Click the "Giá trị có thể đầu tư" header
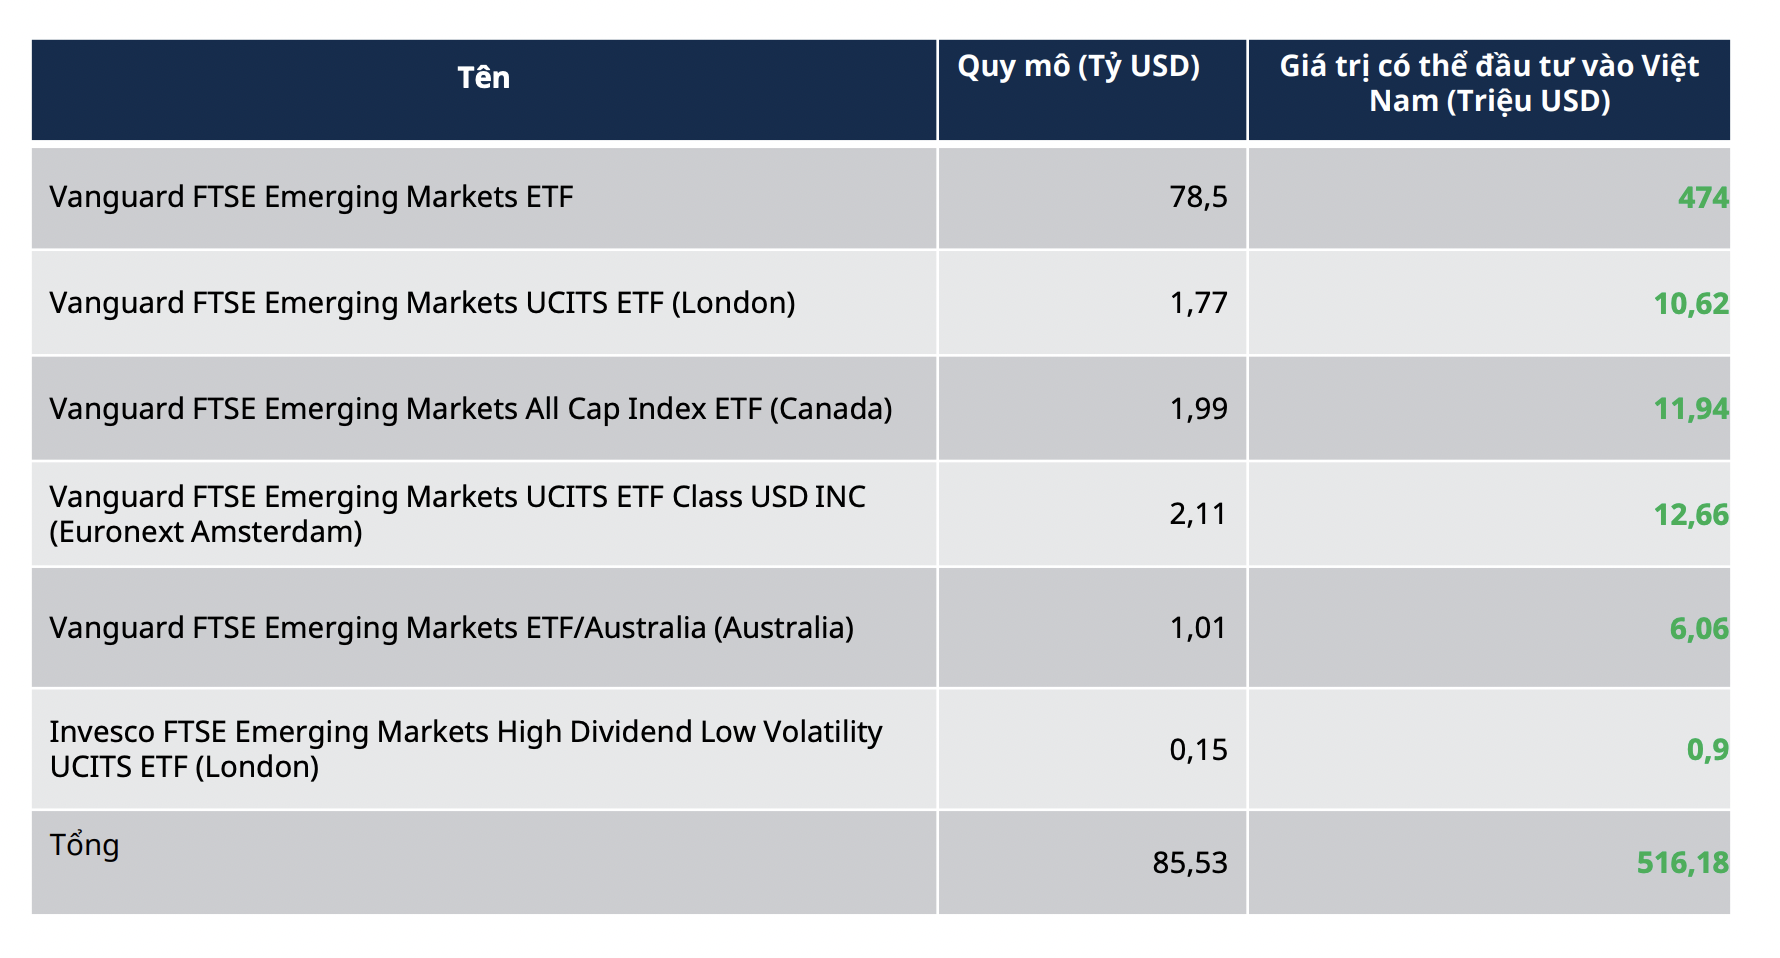The height and width of the screenshot is (958, 1780). [1489, 83]
